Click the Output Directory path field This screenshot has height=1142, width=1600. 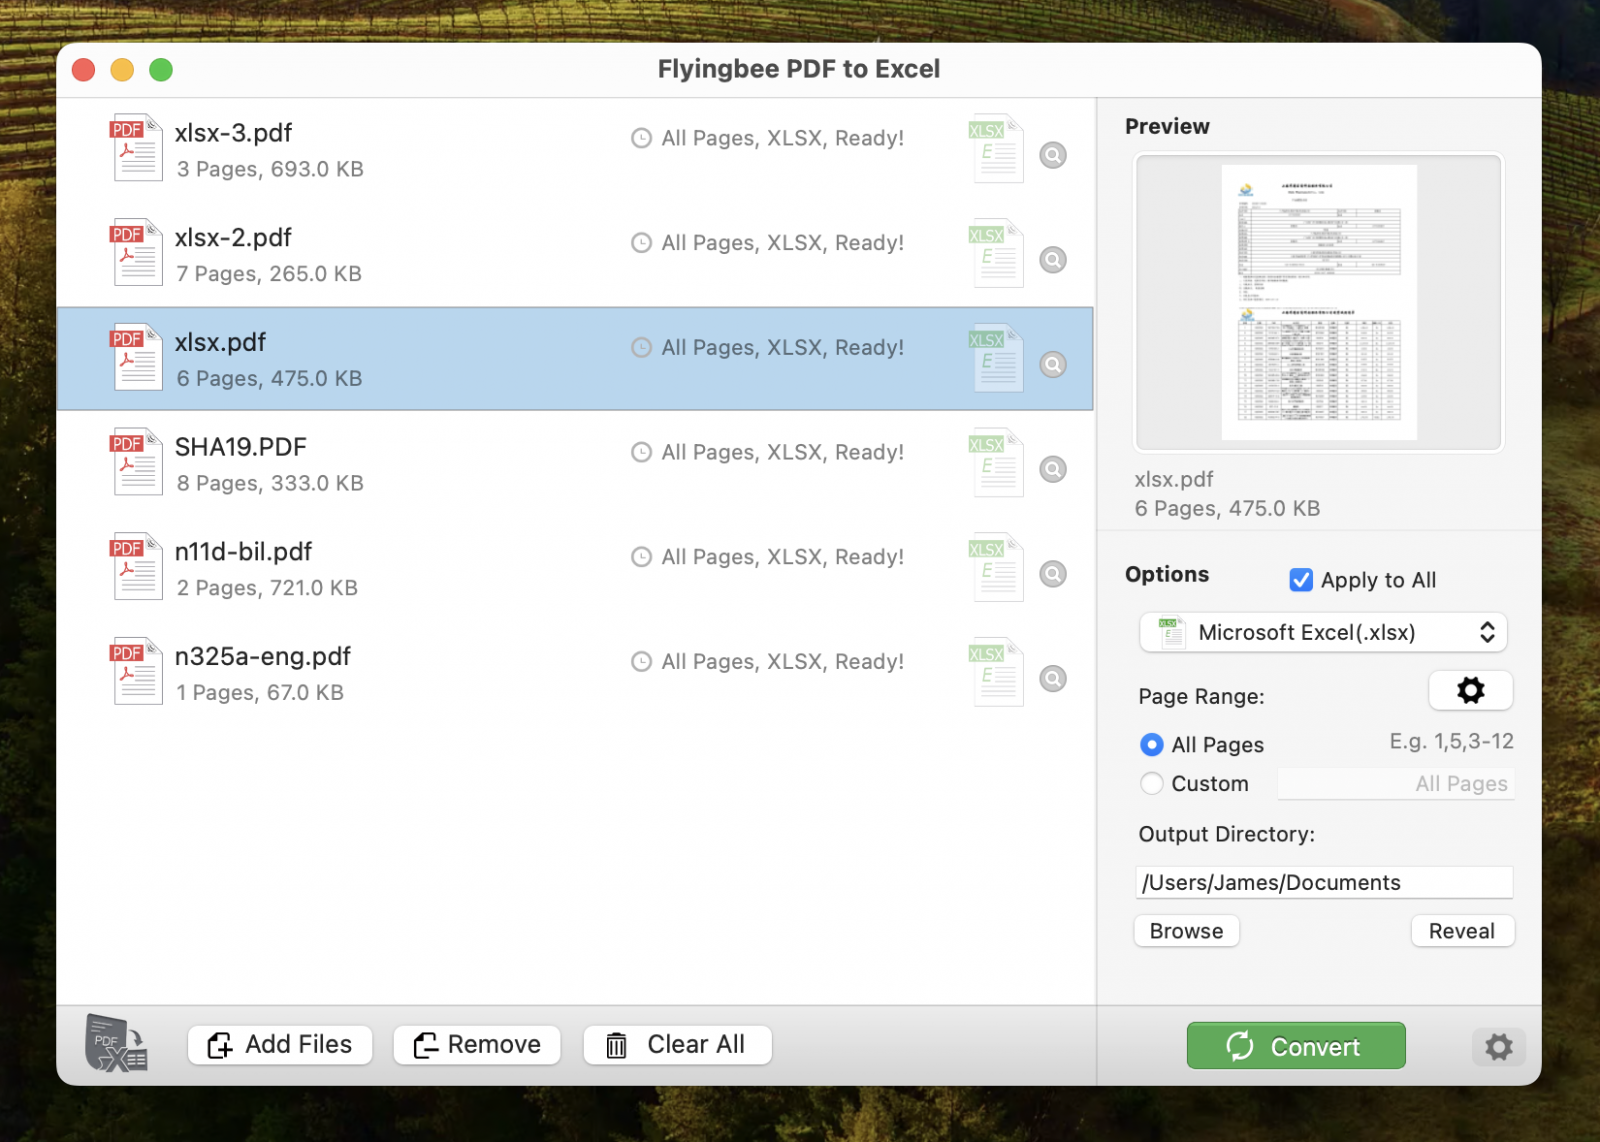pyautogui.click(x=1324, y=883)
